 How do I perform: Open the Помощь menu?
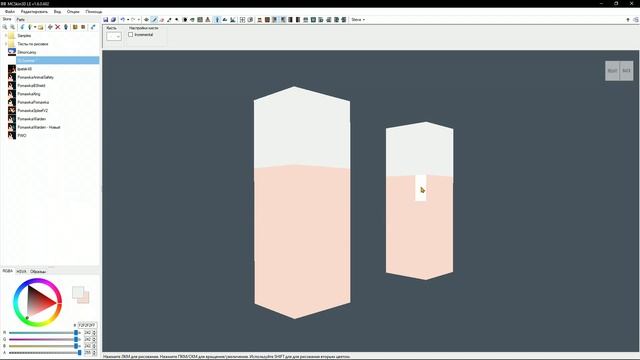[x=93, y=11]
